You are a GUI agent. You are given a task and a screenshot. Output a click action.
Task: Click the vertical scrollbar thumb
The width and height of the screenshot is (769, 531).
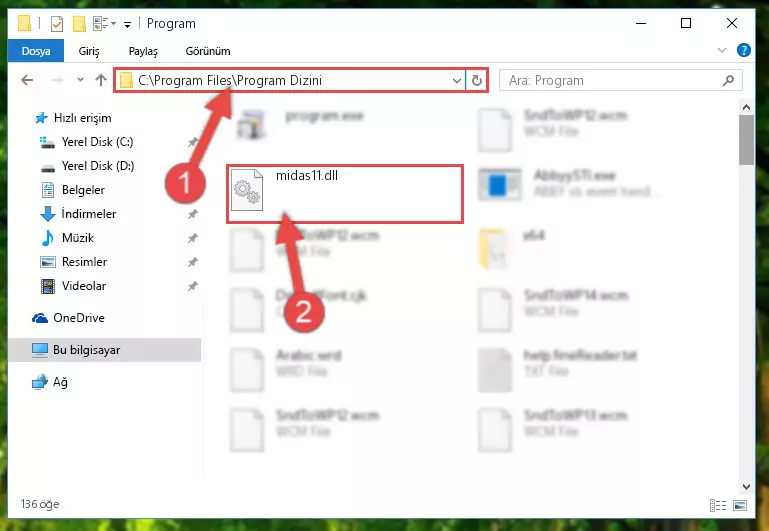point(746,140)
